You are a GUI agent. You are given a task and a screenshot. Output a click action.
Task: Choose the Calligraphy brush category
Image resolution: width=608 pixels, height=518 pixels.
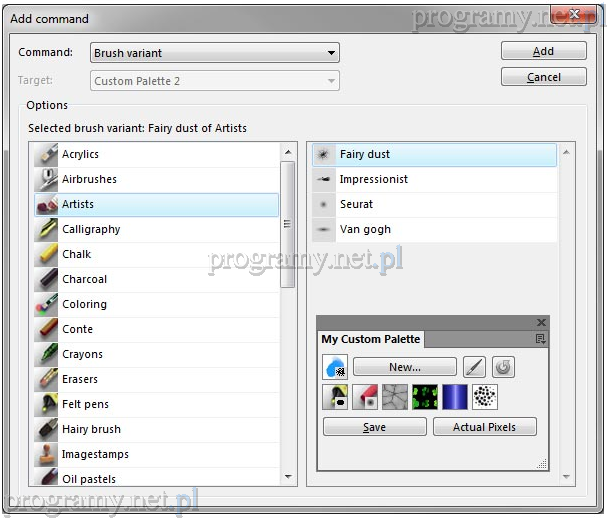click(x=90, y=229)
